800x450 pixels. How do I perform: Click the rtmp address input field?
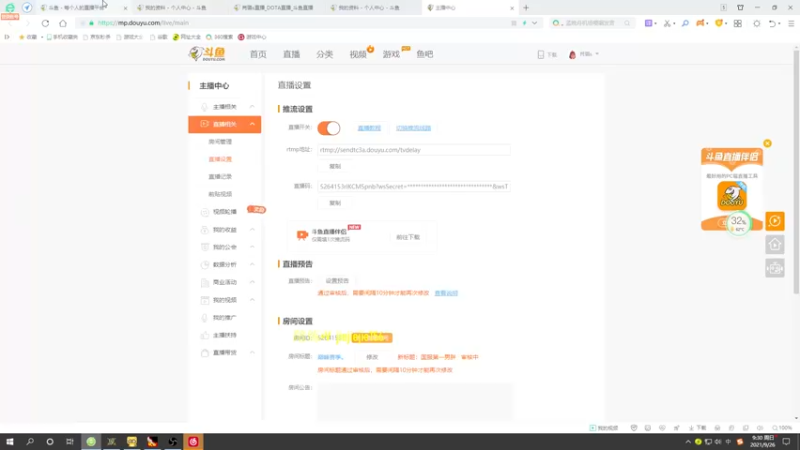pos(414,150)
